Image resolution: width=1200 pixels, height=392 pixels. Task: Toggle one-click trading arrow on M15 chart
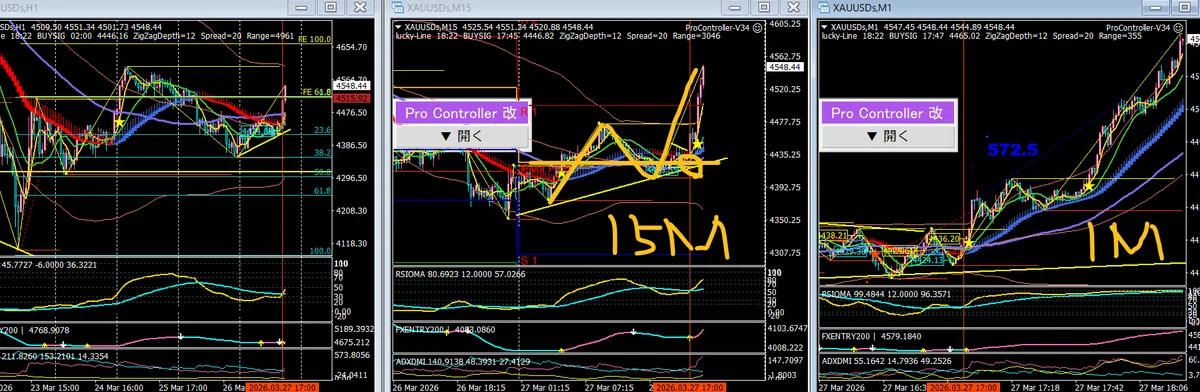point(397,27)
